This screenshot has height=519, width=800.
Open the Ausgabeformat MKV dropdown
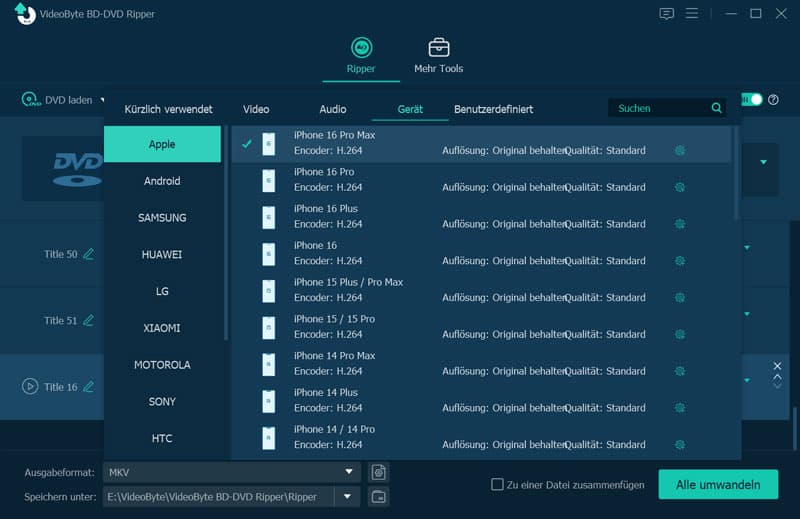coord(349,472)
